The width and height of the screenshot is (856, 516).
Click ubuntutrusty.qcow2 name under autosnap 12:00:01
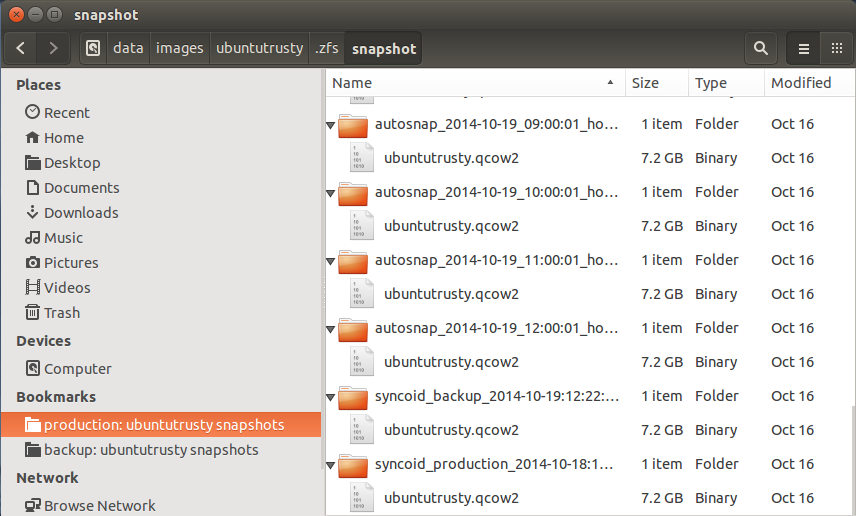coord(451,362)
